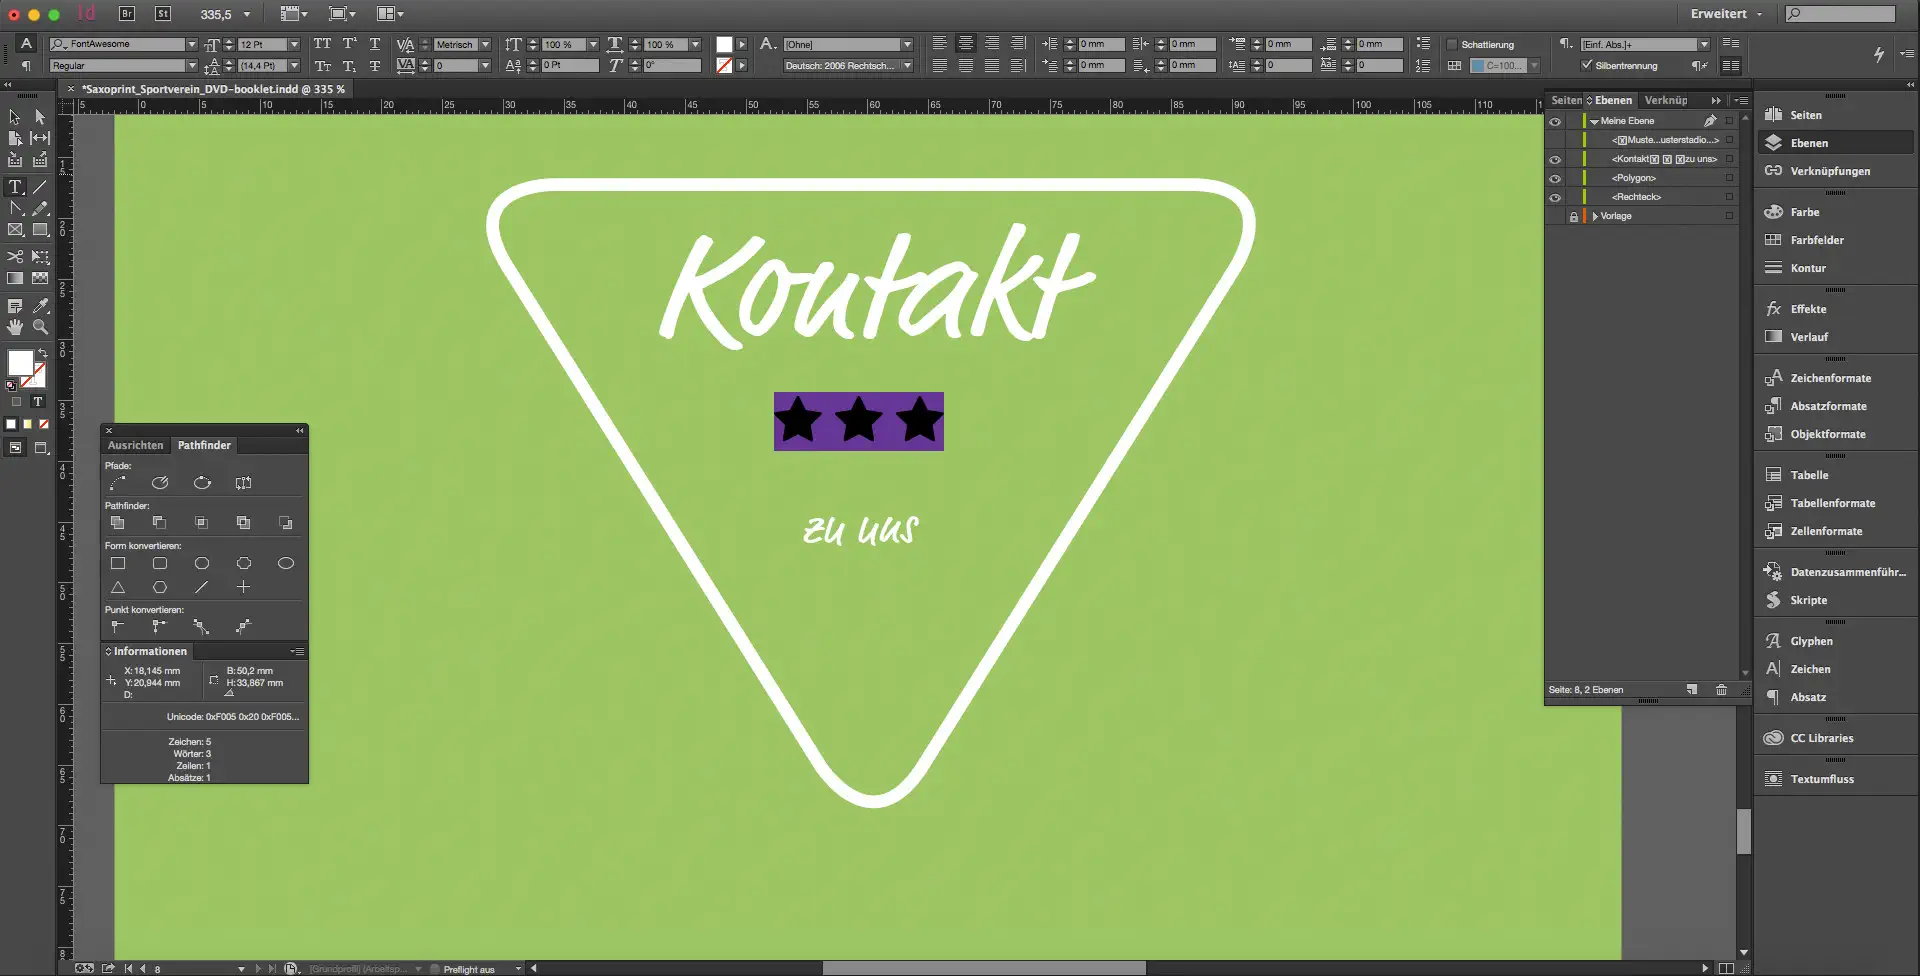Switch to the Seiten tab

(1565, 100)
